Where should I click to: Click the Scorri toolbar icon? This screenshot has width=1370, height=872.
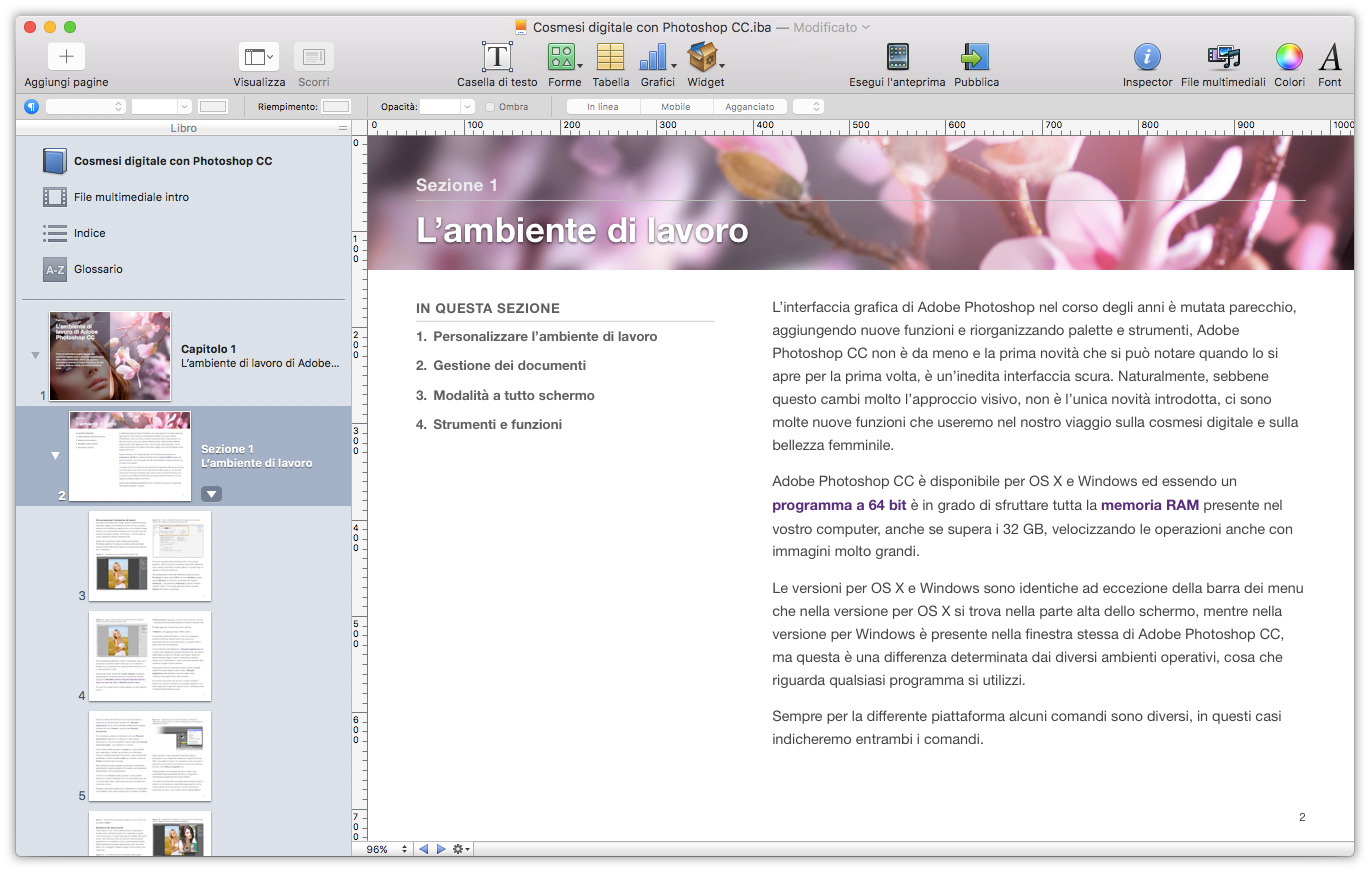click(x=314, y=57)
